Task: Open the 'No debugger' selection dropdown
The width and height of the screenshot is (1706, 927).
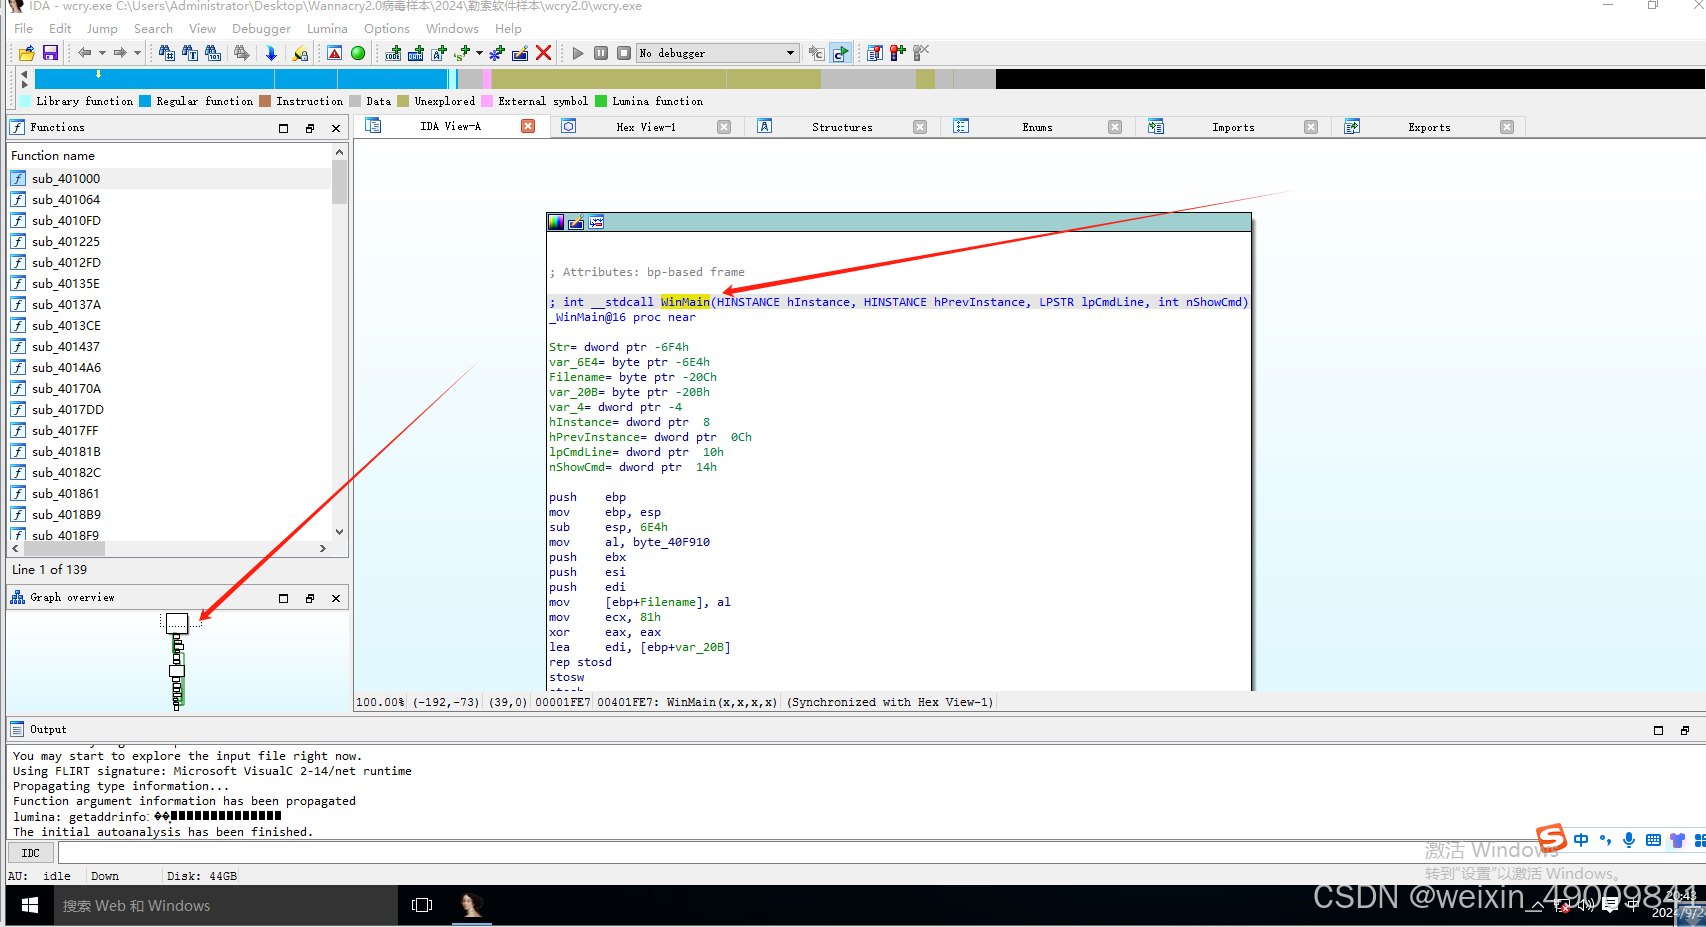Action: pyautogui.click(x=717, y=53)
